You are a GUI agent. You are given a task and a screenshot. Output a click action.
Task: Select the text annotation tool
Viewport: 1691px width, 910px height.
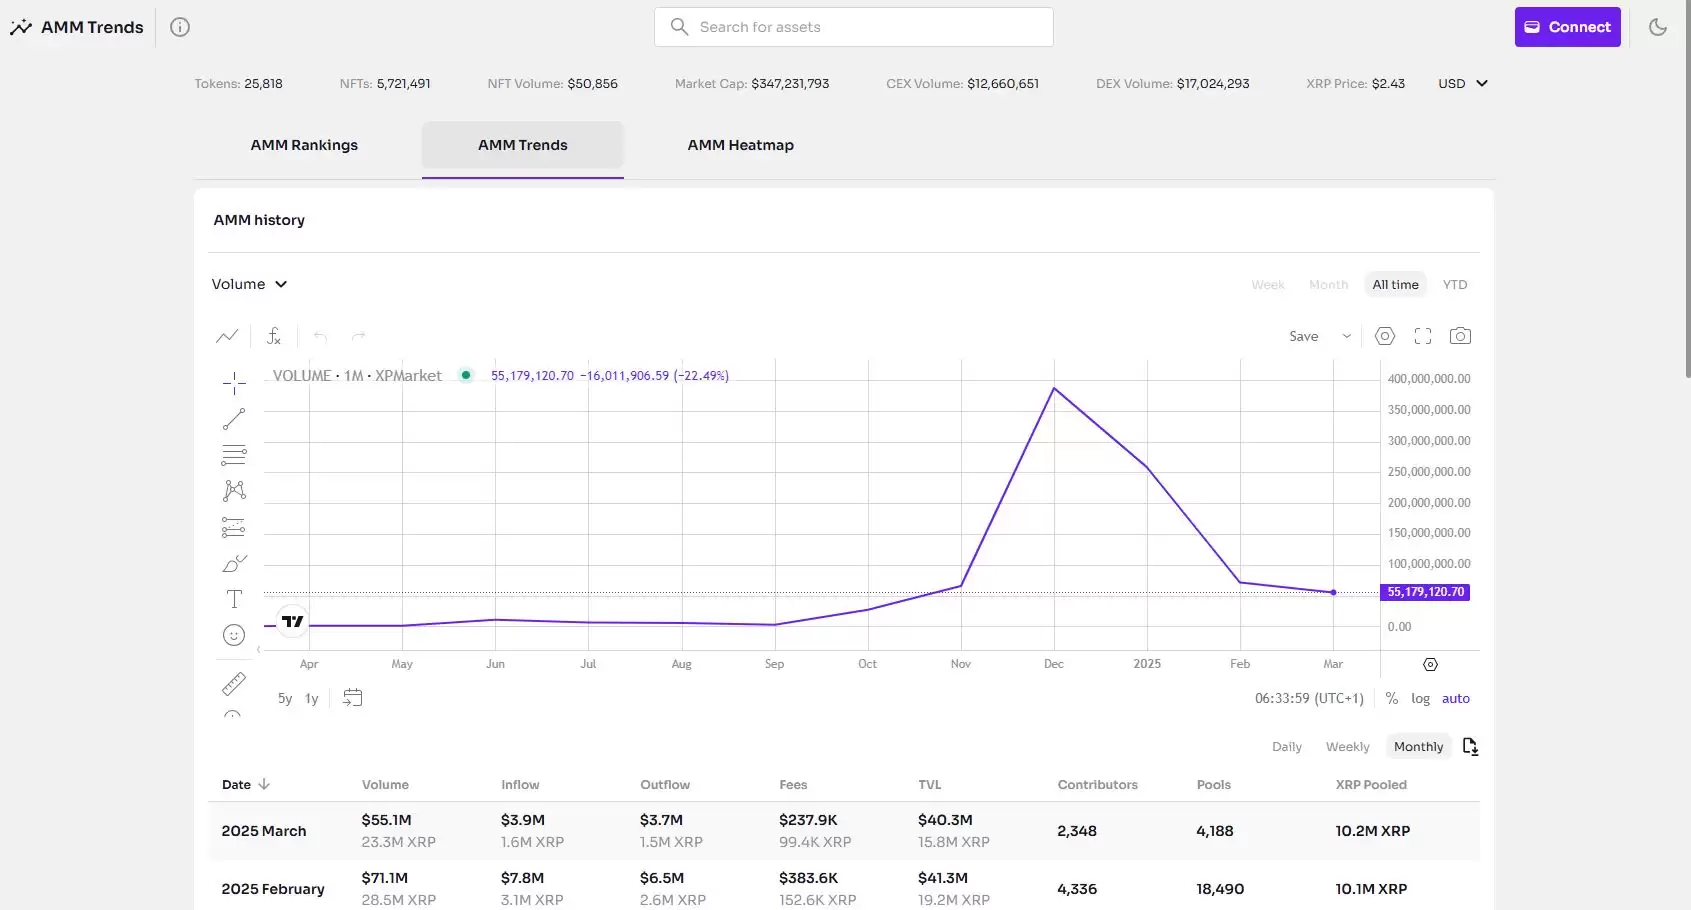pyautogui.click(x=234, y=599)
